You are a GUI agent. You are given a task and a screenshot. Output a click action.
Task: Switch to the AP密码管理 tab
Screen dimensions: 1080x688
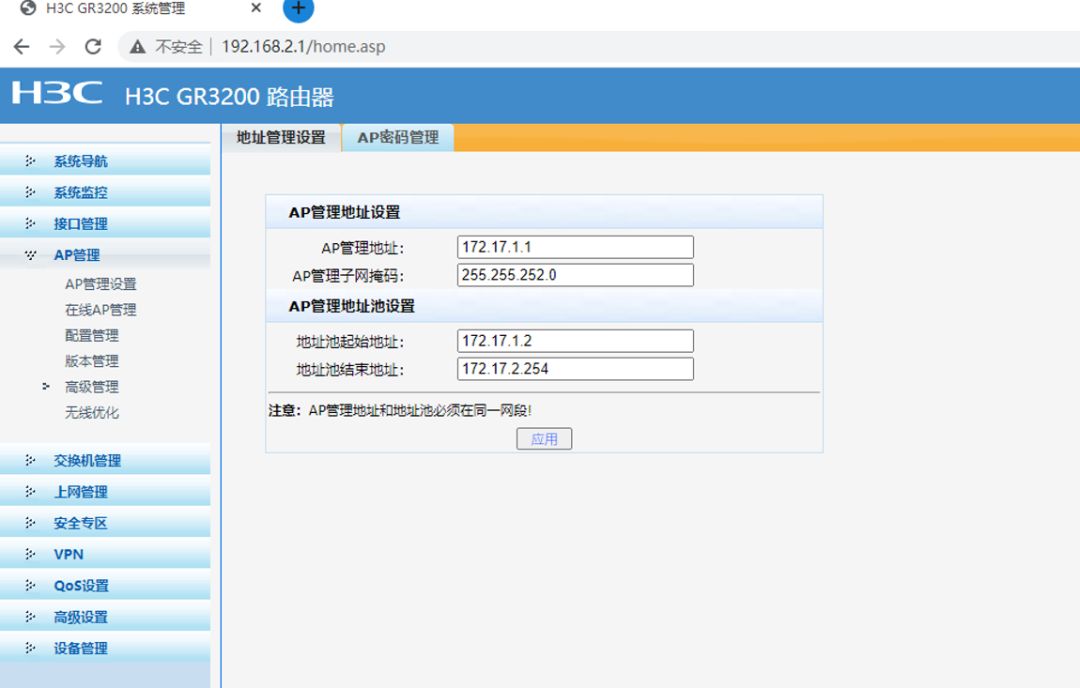coord(398,138)
